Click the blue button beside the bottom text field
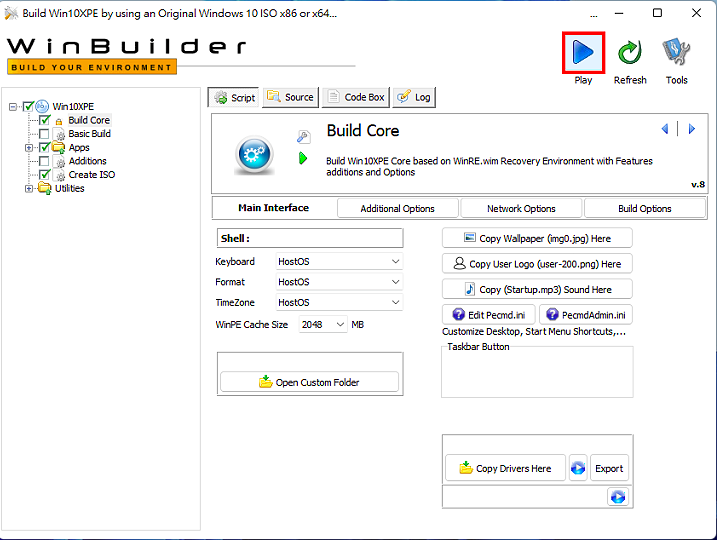 tap(618, 497)
